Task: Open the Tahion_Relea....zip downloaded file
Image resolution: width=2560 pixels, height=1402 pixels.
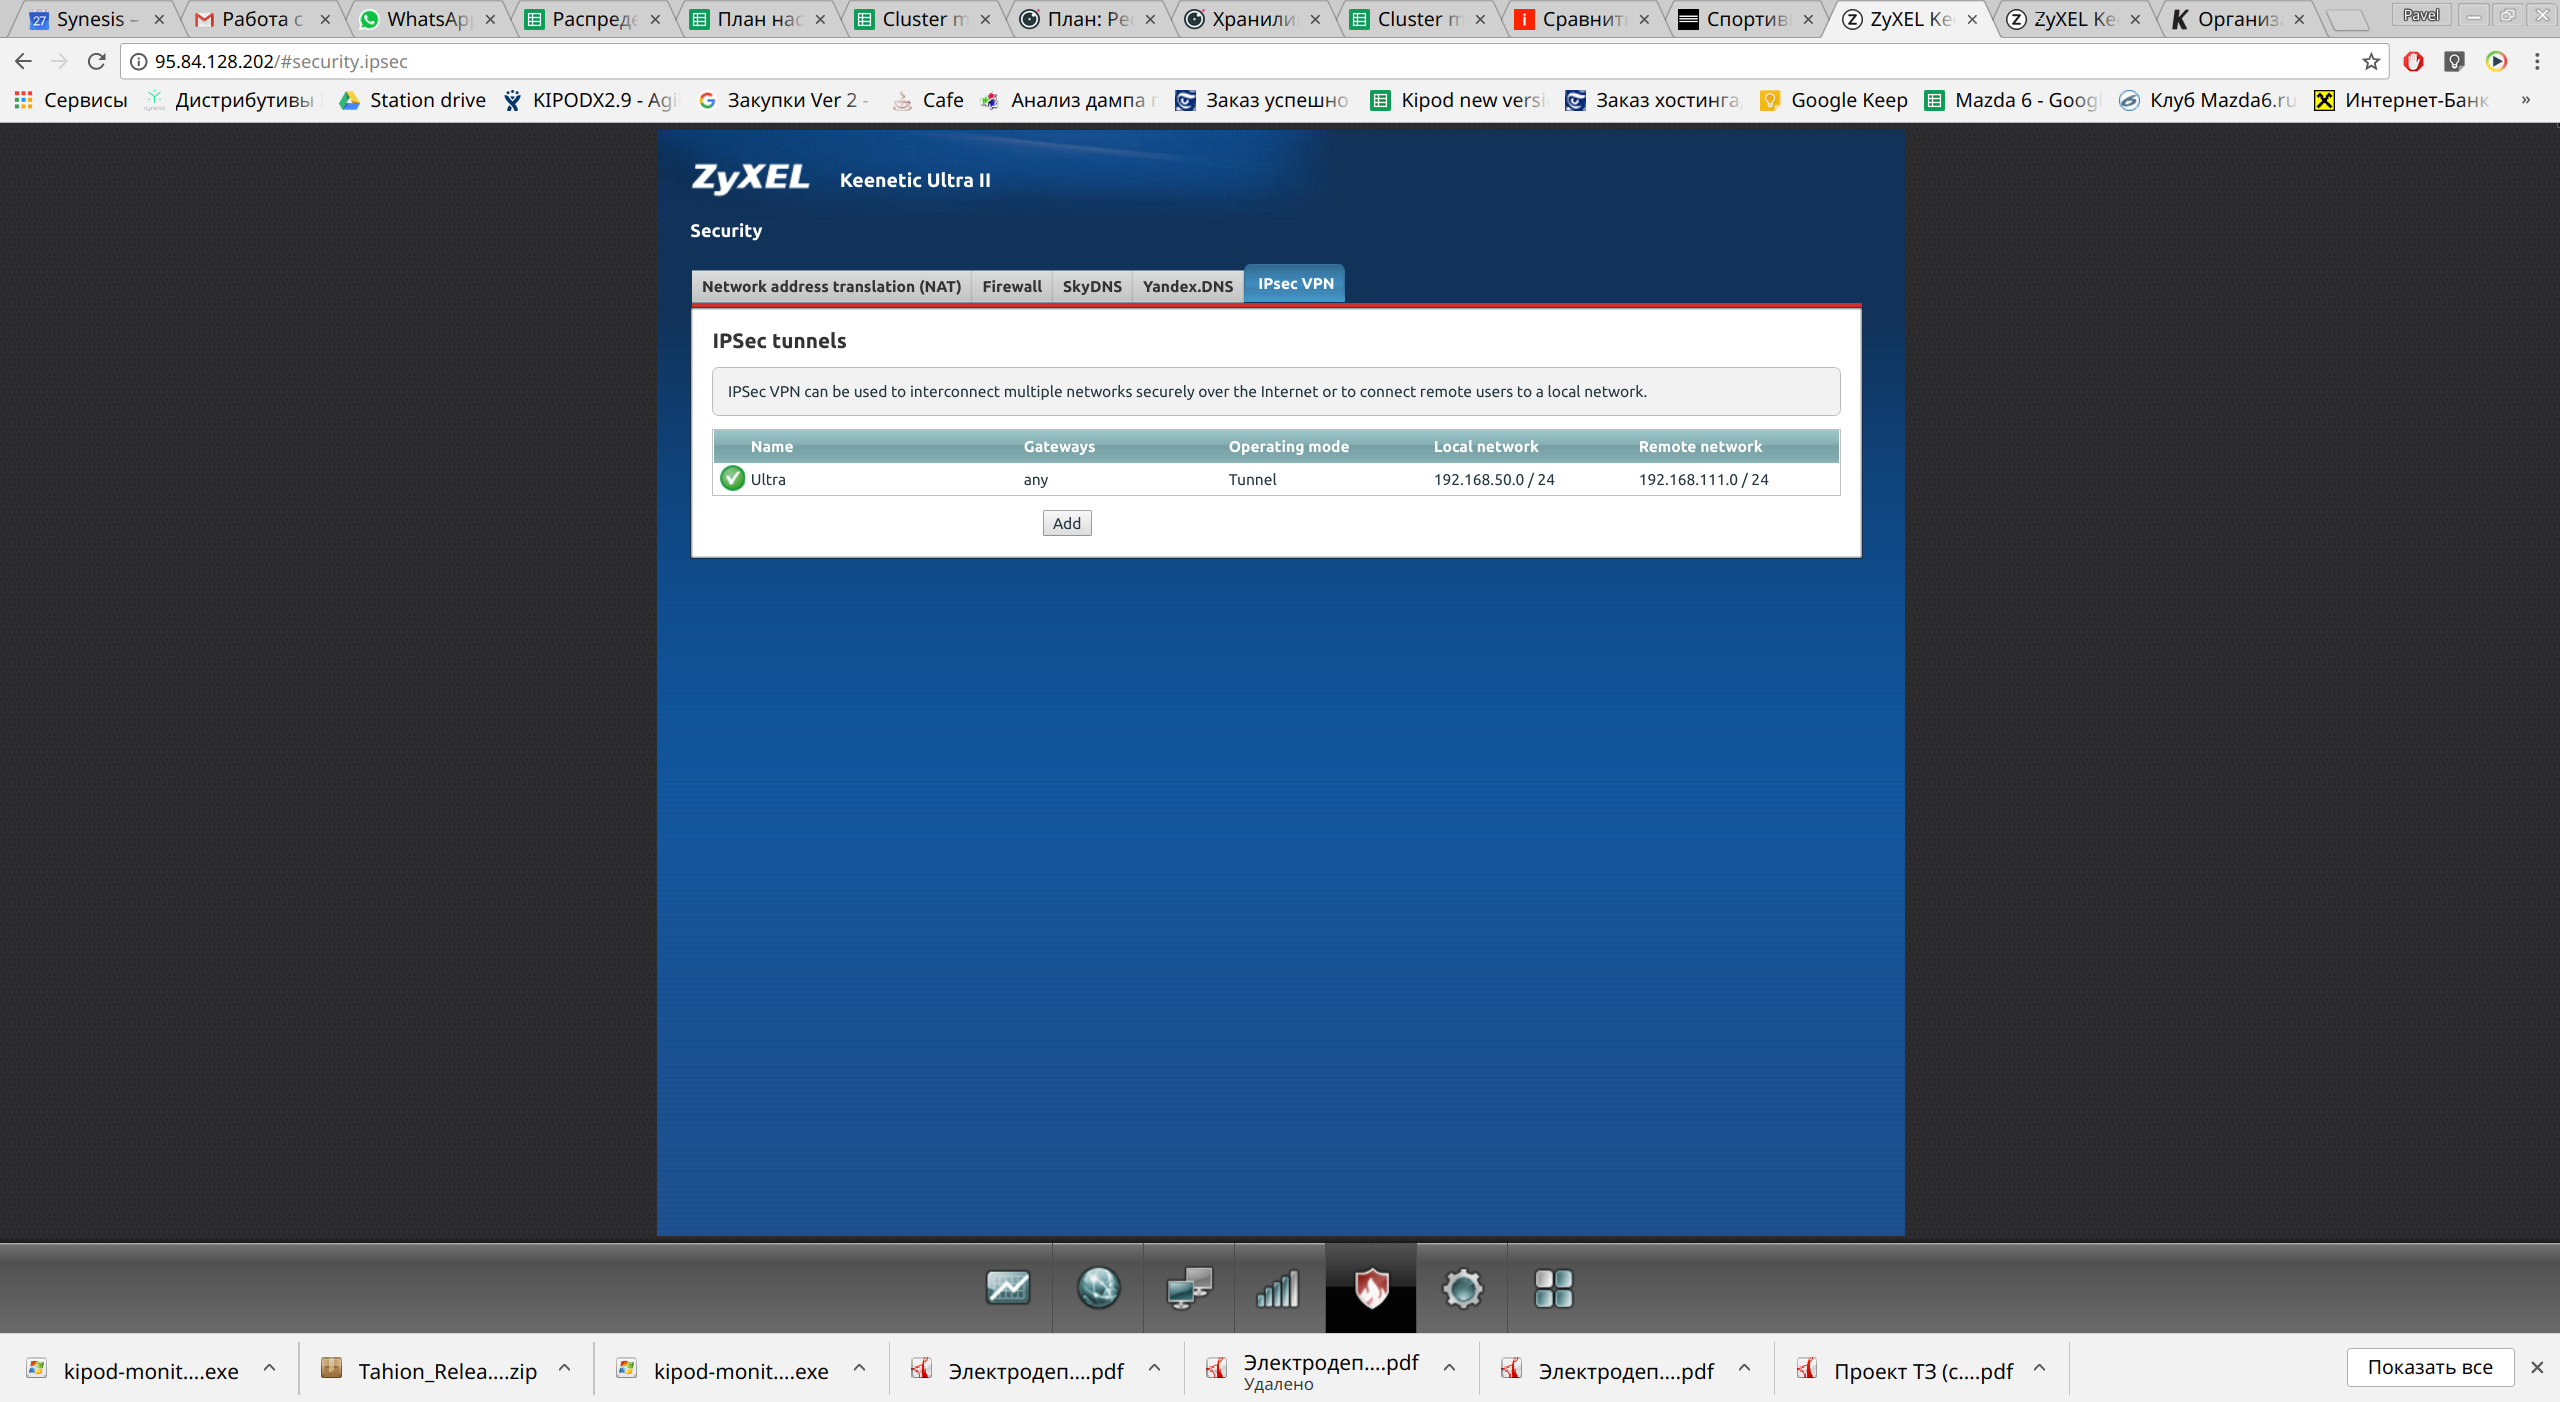Action: point(430,1369)
